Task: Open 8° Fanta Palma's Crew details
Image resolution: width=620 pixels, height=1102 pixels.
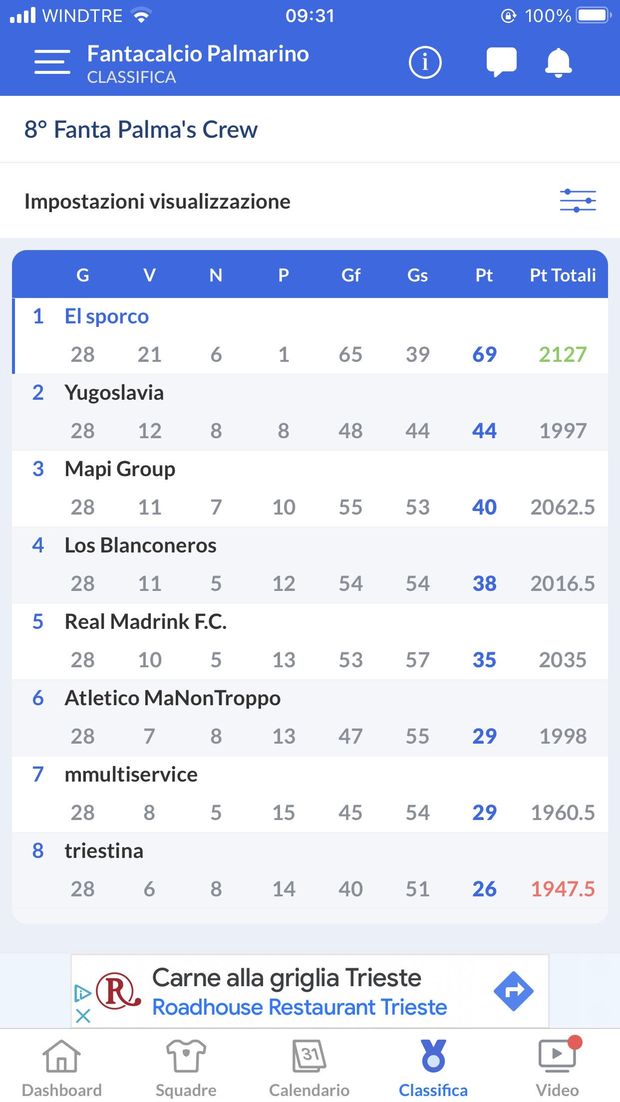Action: pyautogui.click(x=141, y=130)
